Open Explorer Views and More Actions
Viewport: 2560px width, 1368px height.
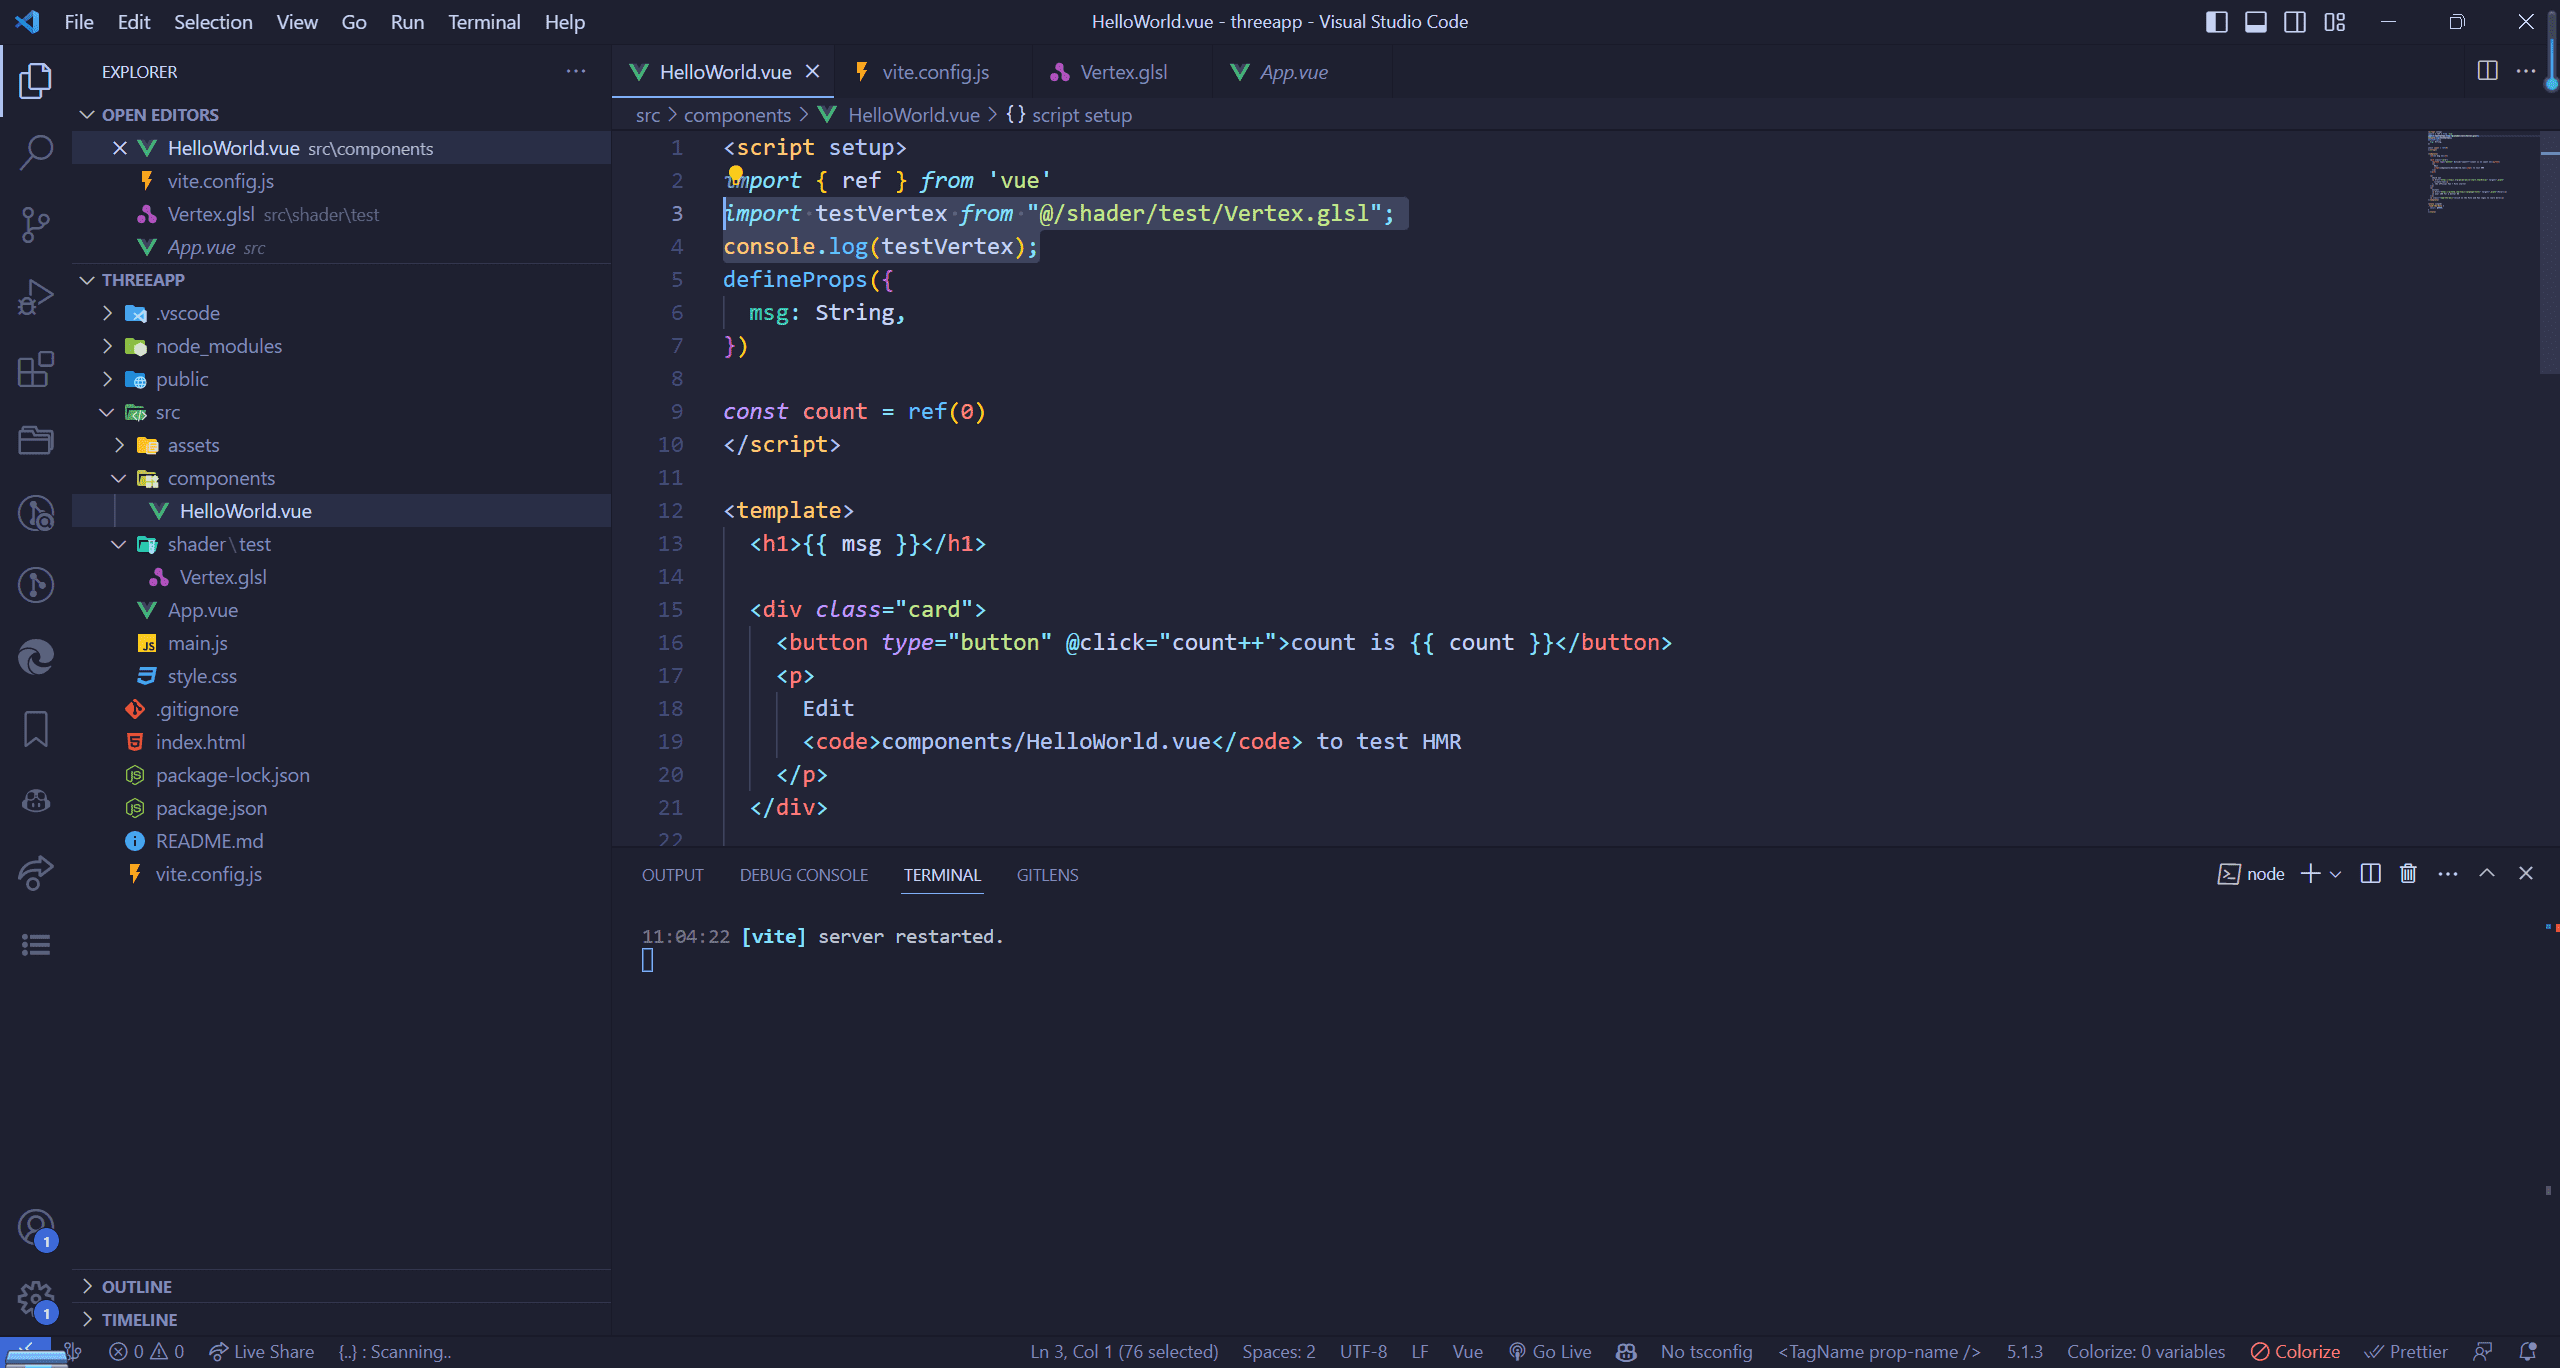576,71
